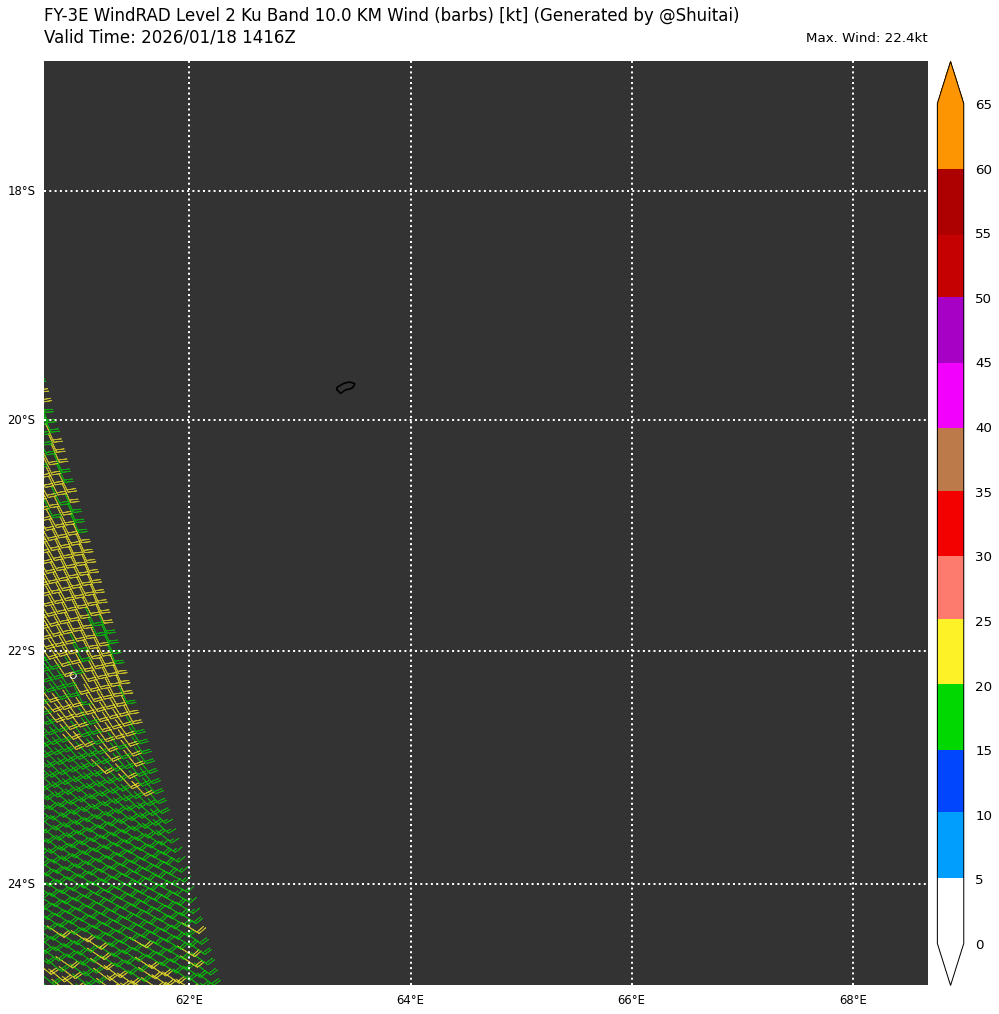Click the FY-3E WindRAD plot title
999x1014 pixels.
coord(391,16)
